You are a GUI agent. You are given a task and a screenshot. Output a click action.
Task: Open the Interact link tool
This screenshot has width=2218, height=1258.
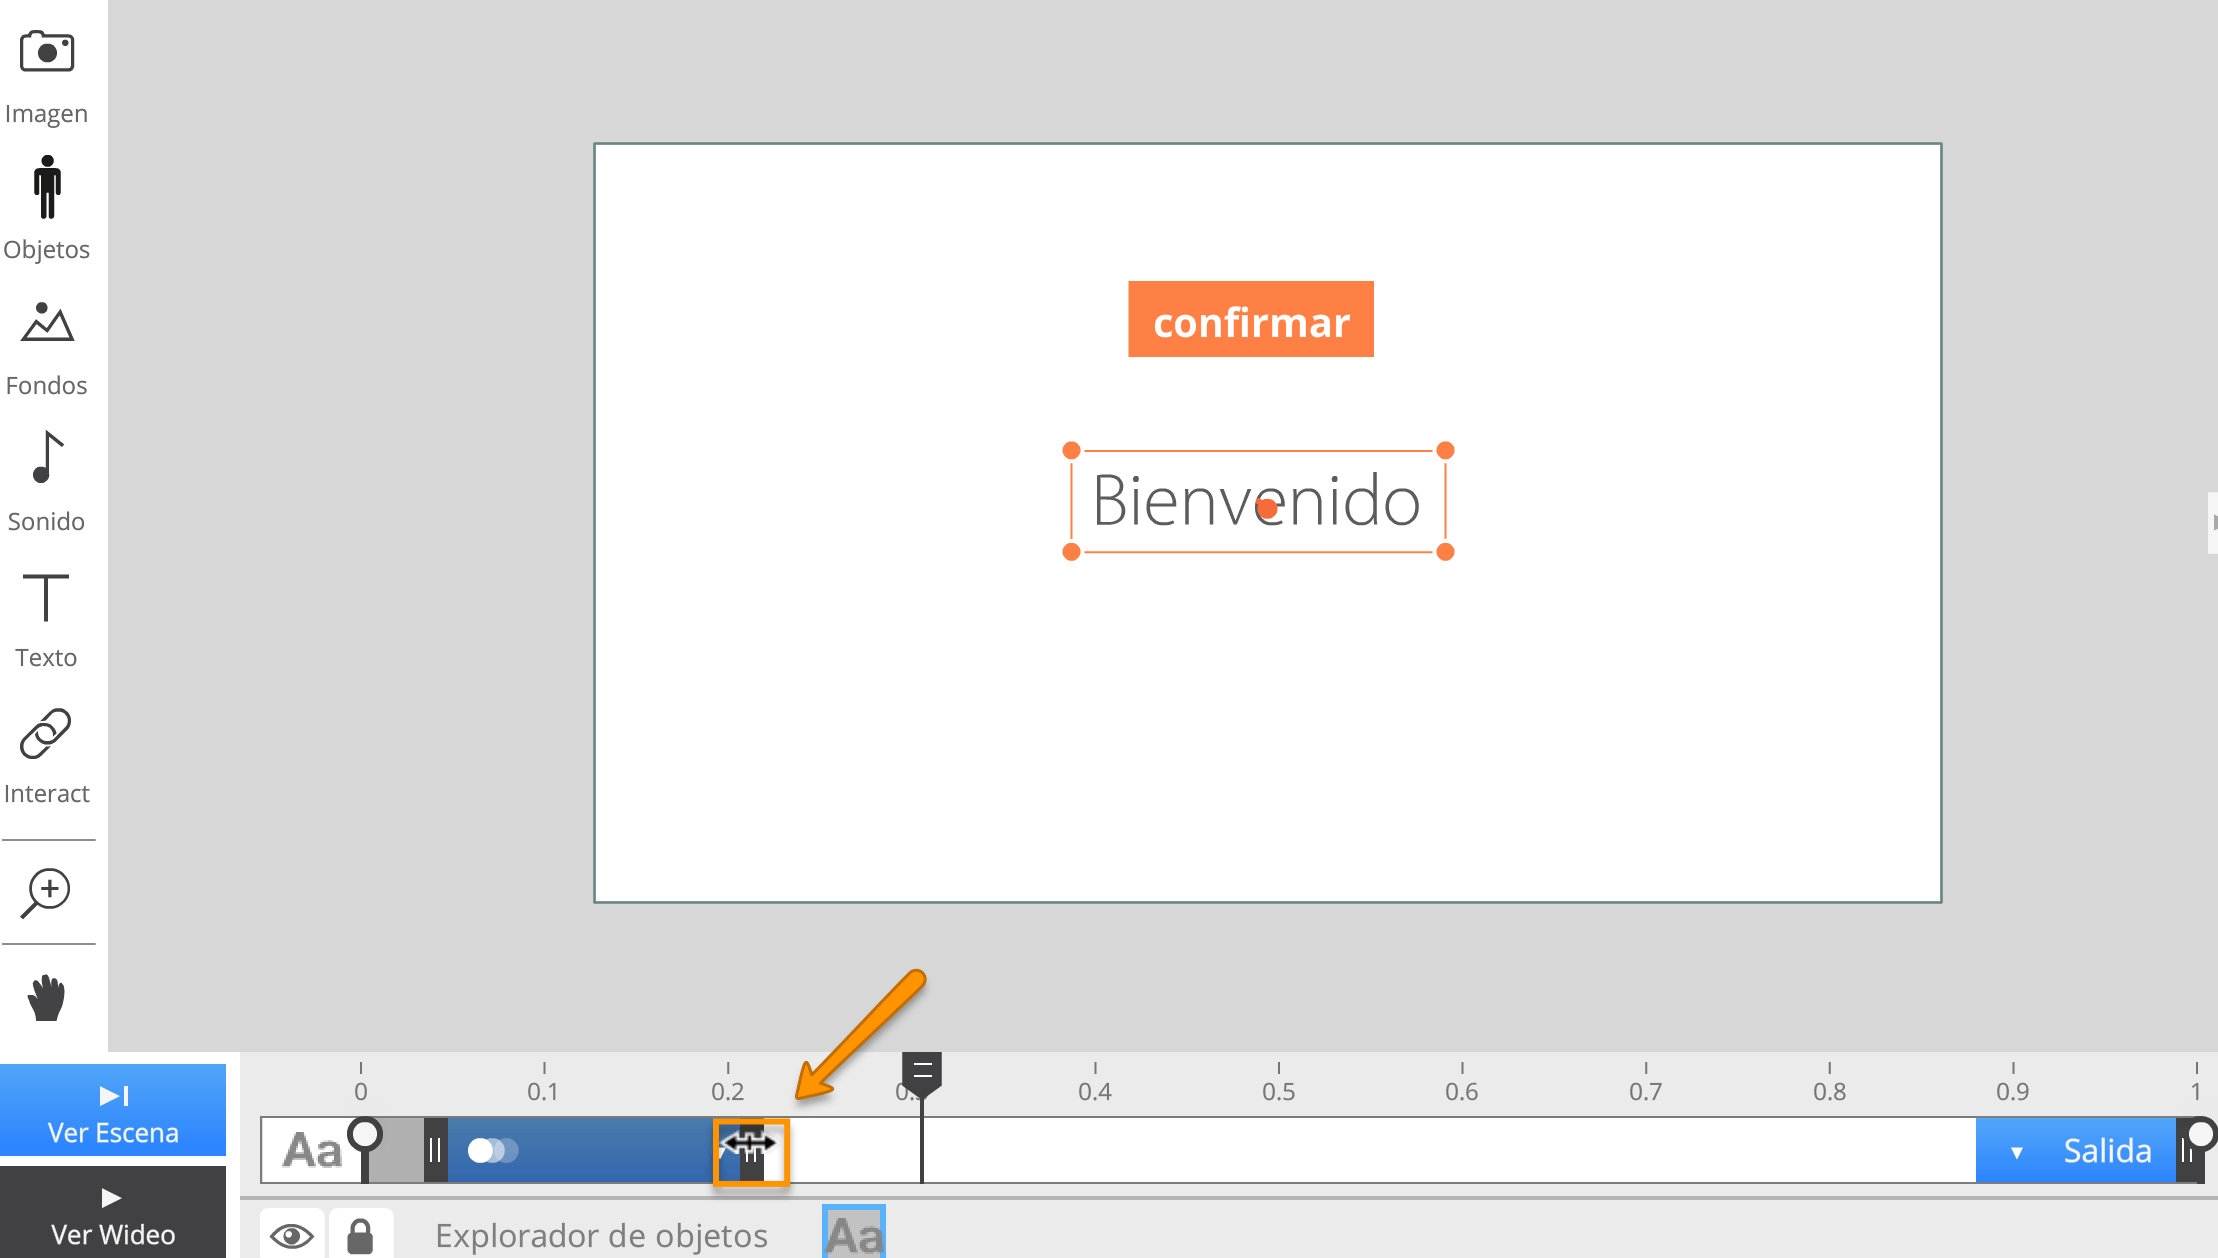point(46,735)
